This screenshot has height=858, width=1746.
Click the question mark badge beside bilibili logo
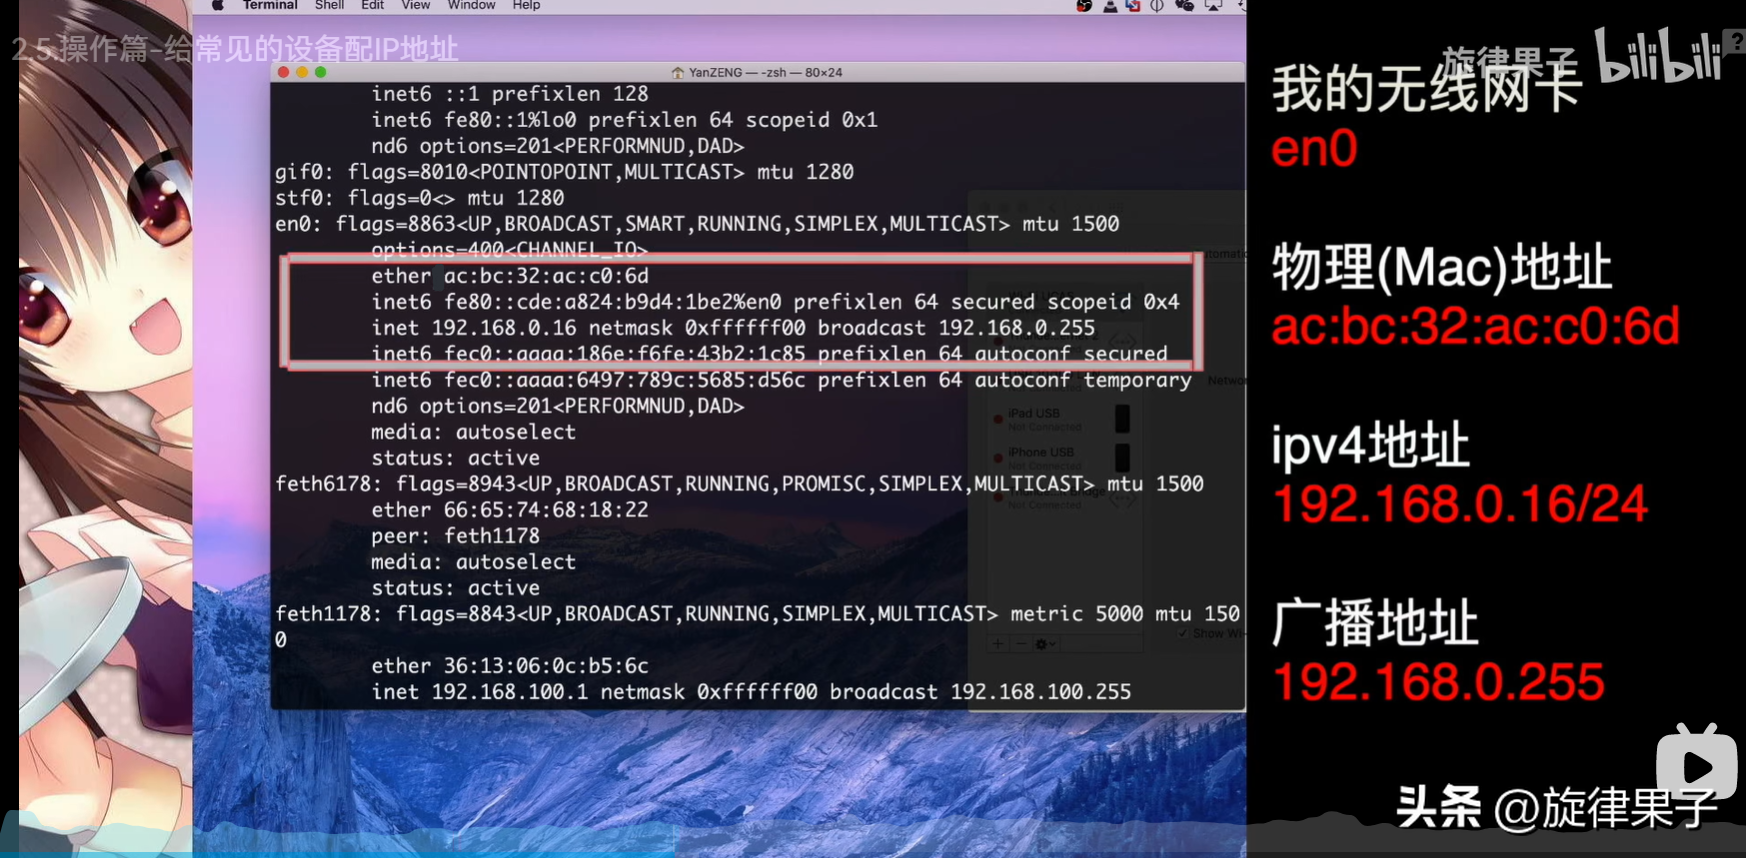[1737, 42]
